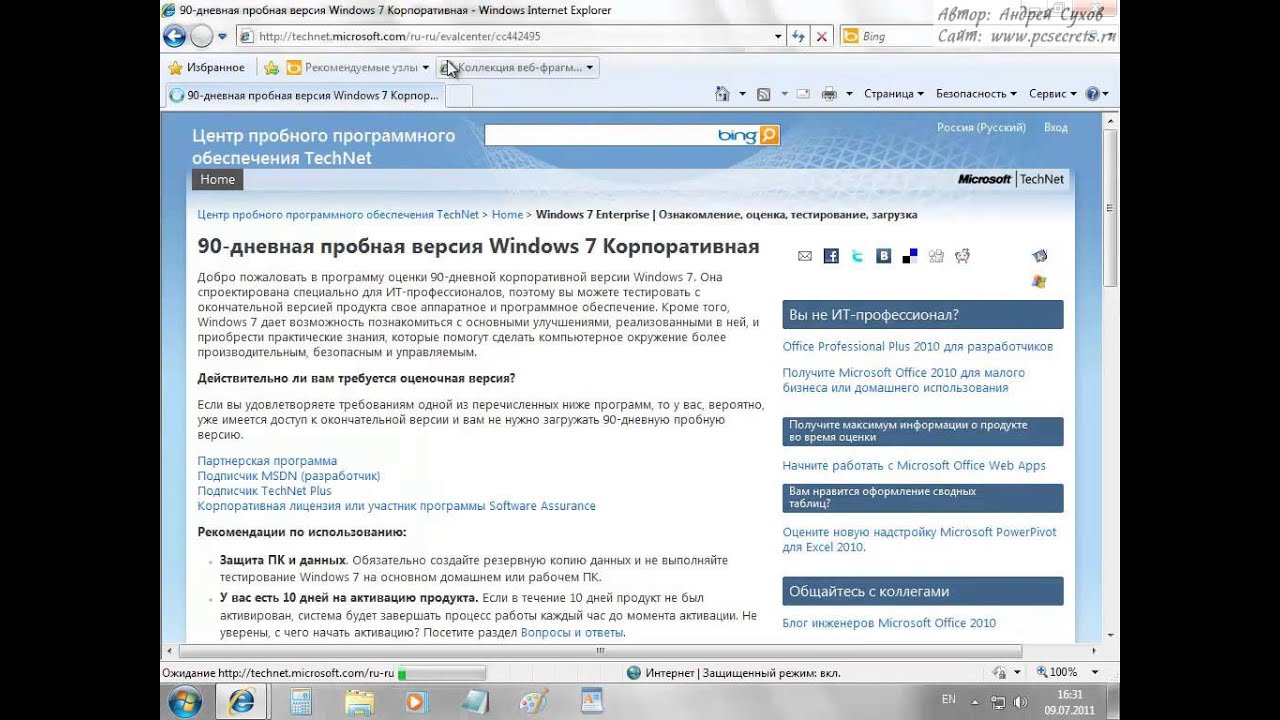Viewport: 1280px width, 720px height.
Task: Click the orange Bing search magnifier button
Action: point(769,135)
